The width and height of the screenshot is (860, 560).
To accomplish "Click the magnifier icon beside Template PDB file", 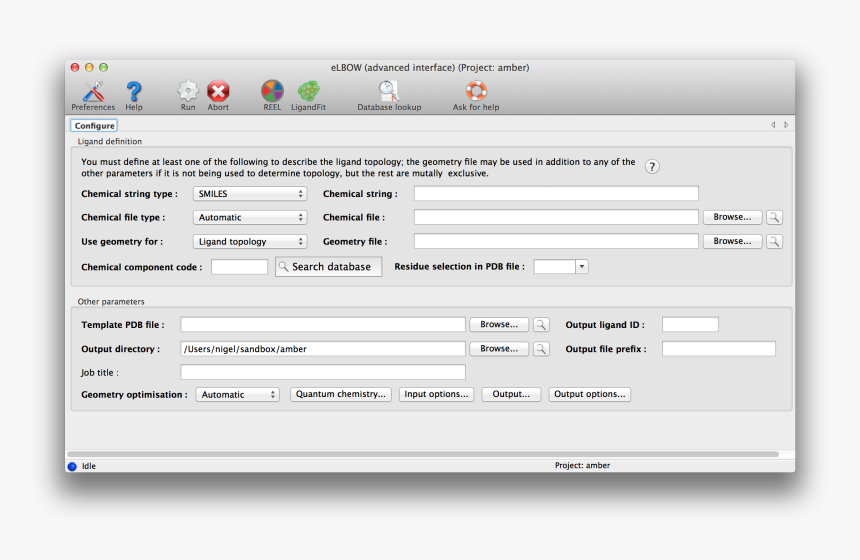I will 541,325.
